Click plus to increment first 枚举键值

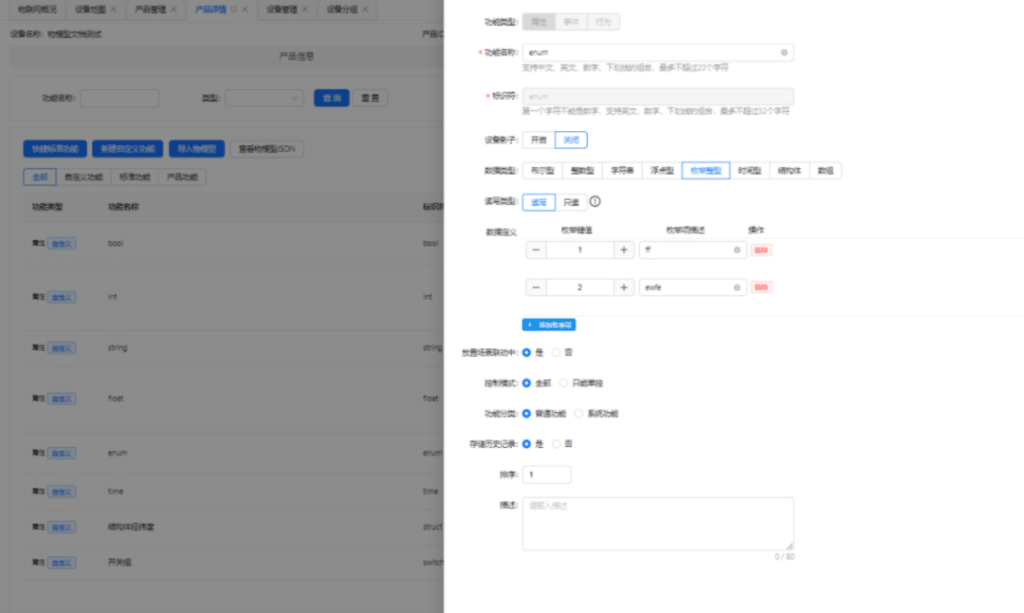(622, 249)
